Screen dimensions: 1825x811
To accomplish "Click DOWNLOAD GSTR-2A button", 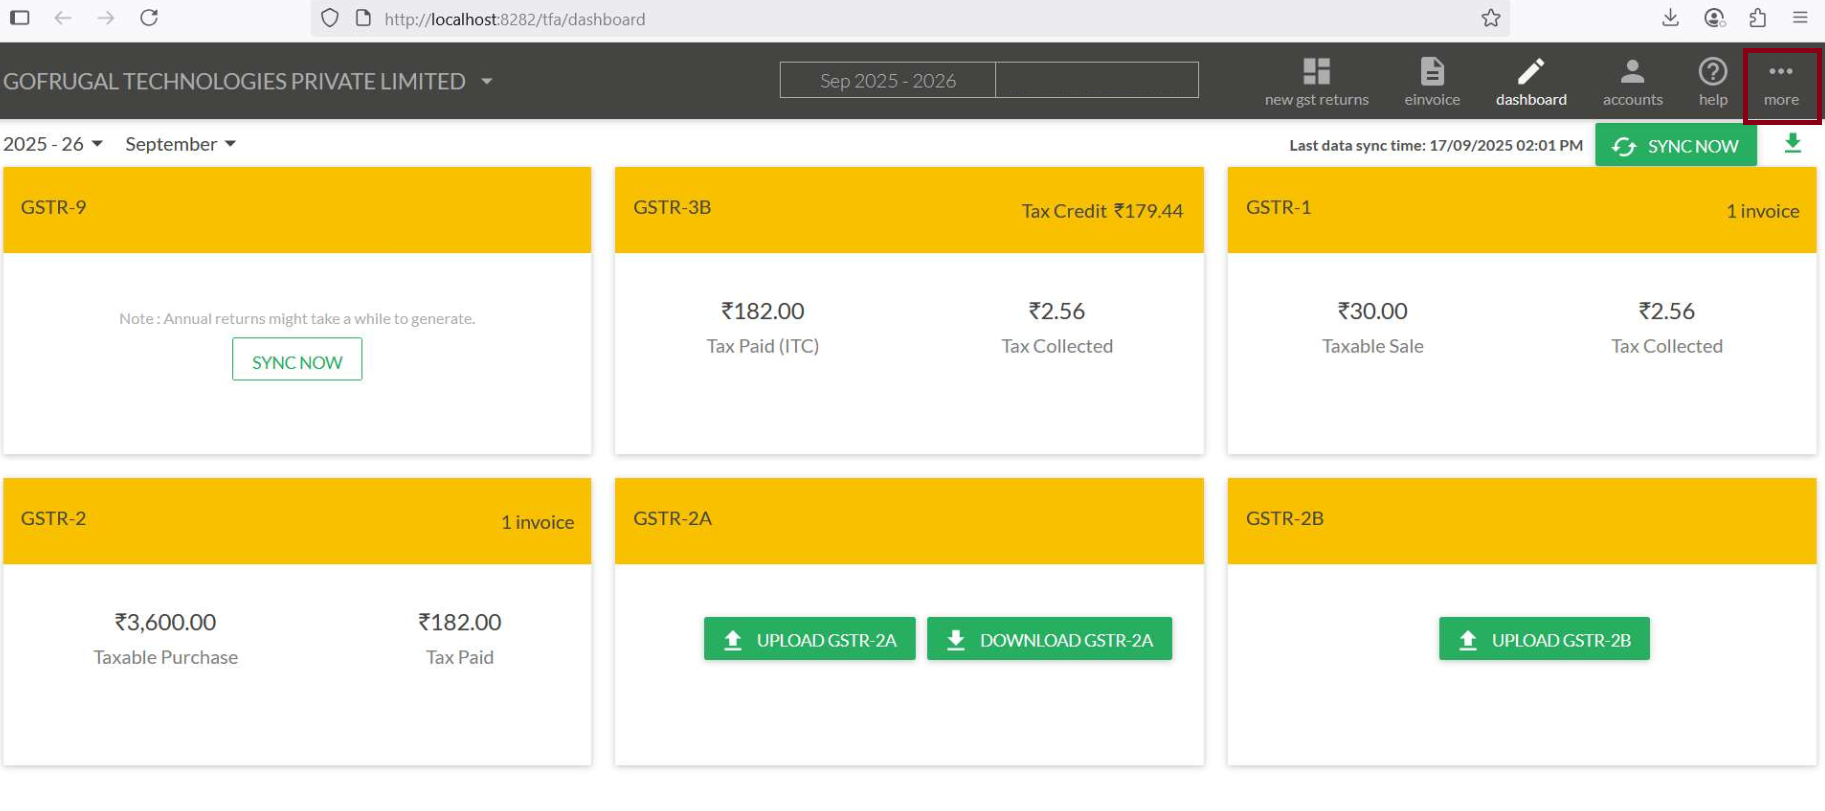I will [x=1049, y=640].
